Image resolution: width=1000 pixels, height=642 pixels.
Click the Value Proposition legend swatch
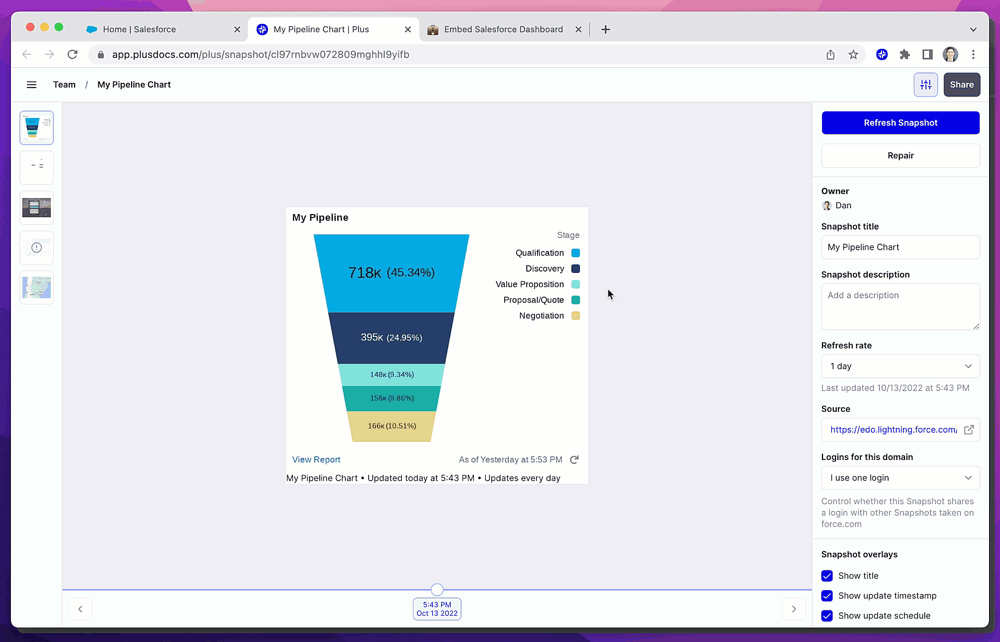pos(575,284)
